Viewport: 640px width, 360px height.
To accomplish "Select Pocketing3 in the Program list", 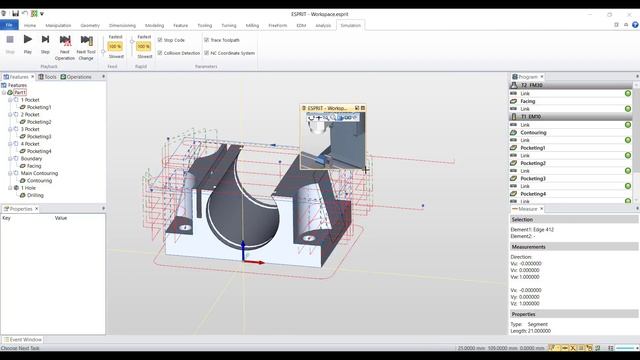I will 533,179.
